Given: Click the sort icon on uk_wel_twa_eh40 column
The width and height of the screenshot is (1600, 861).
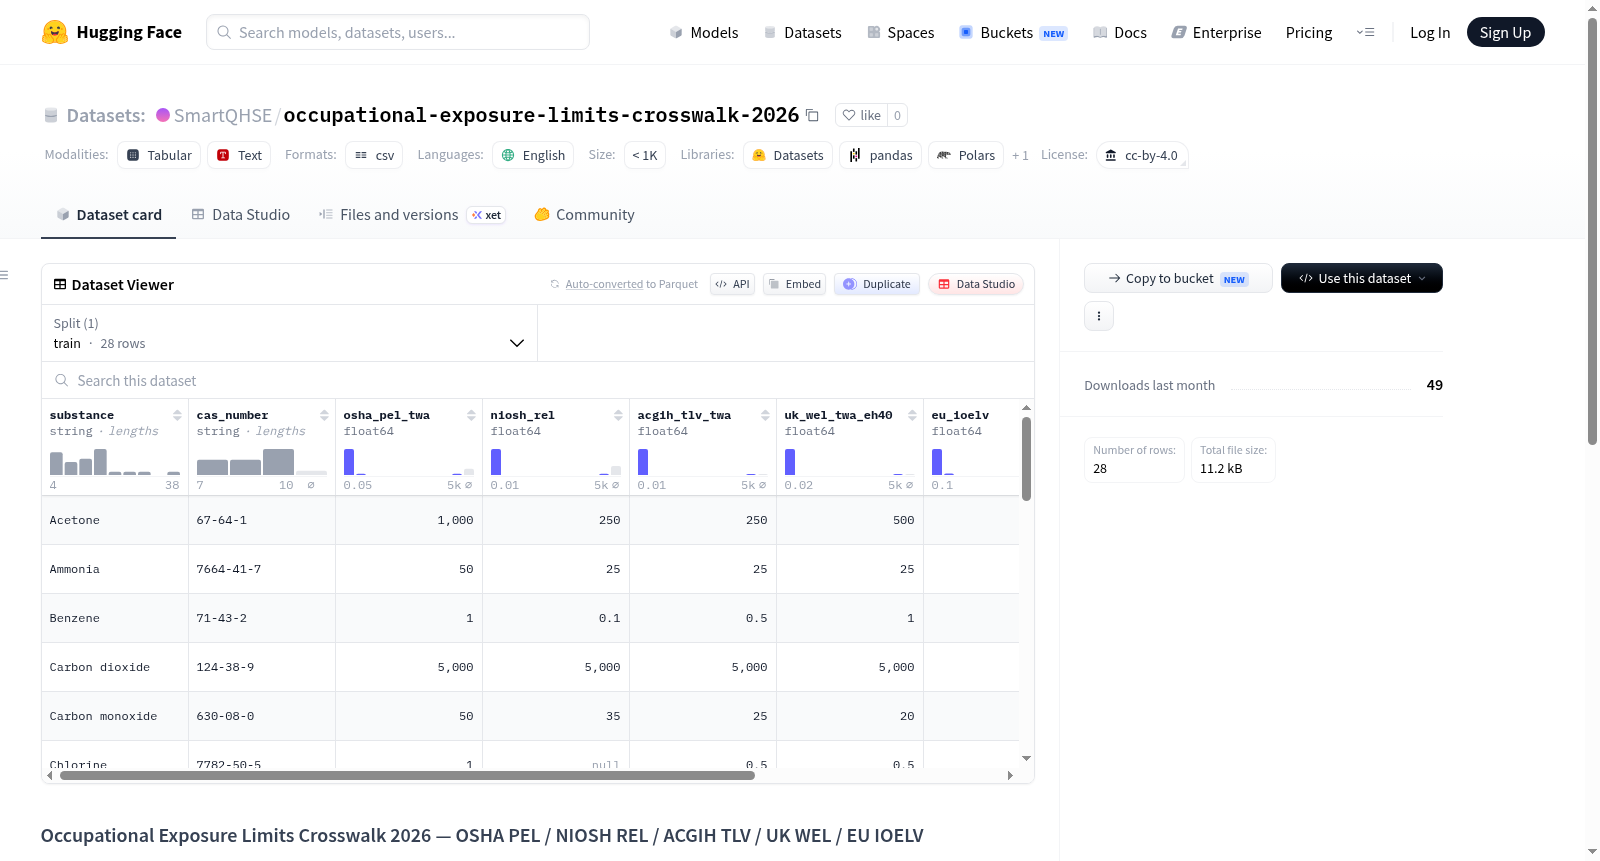Looking at the screenshot, I should (x=912, y=415).
